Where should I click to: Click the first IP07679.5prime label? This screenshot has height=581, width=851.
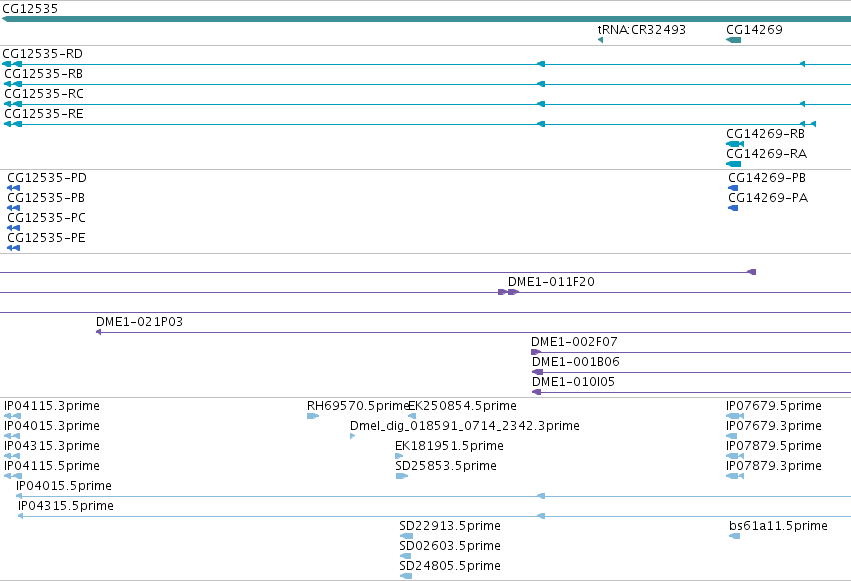click(x=774, y=406)
